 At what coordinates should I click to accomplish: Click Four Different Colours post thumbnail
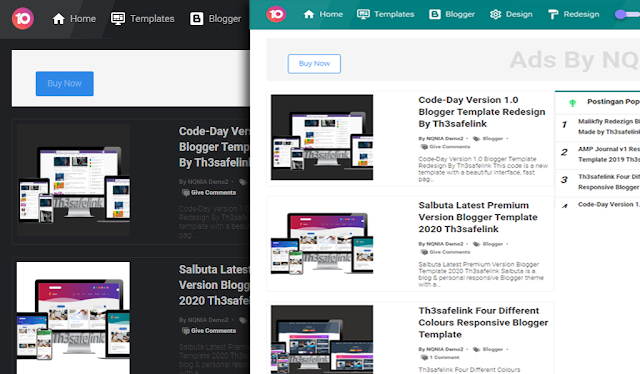tap(322, 340)
